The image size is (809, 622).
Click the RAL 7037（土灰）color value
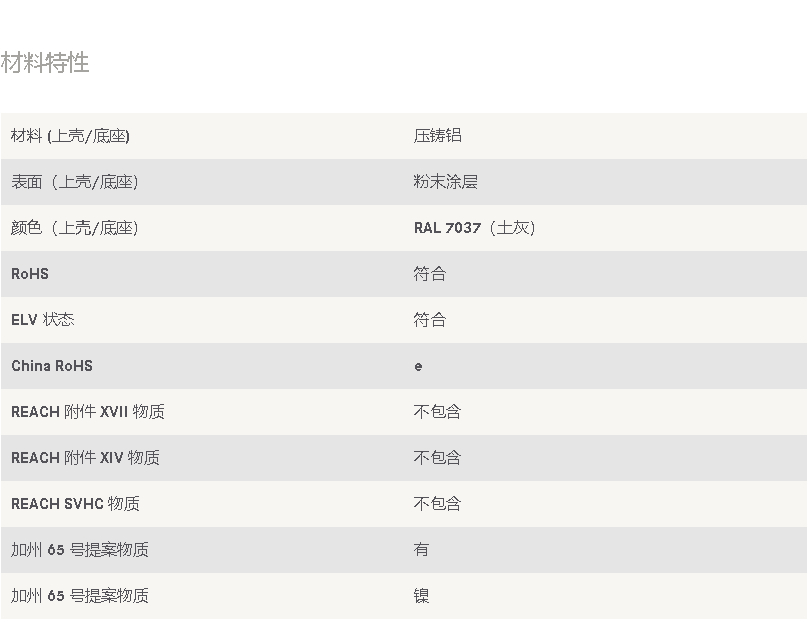[x=475, y=228]
